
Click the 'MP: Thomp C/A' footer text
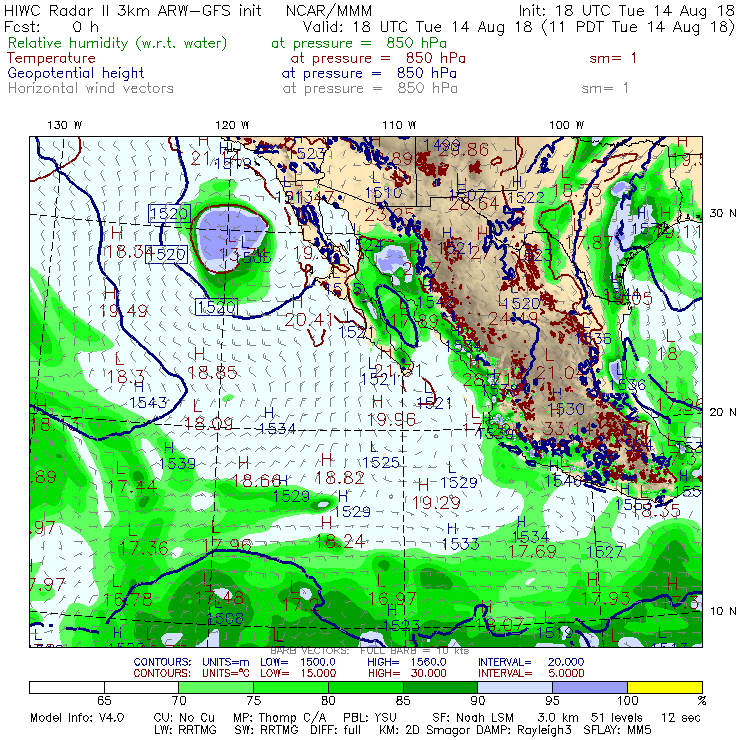pos(280,718)
